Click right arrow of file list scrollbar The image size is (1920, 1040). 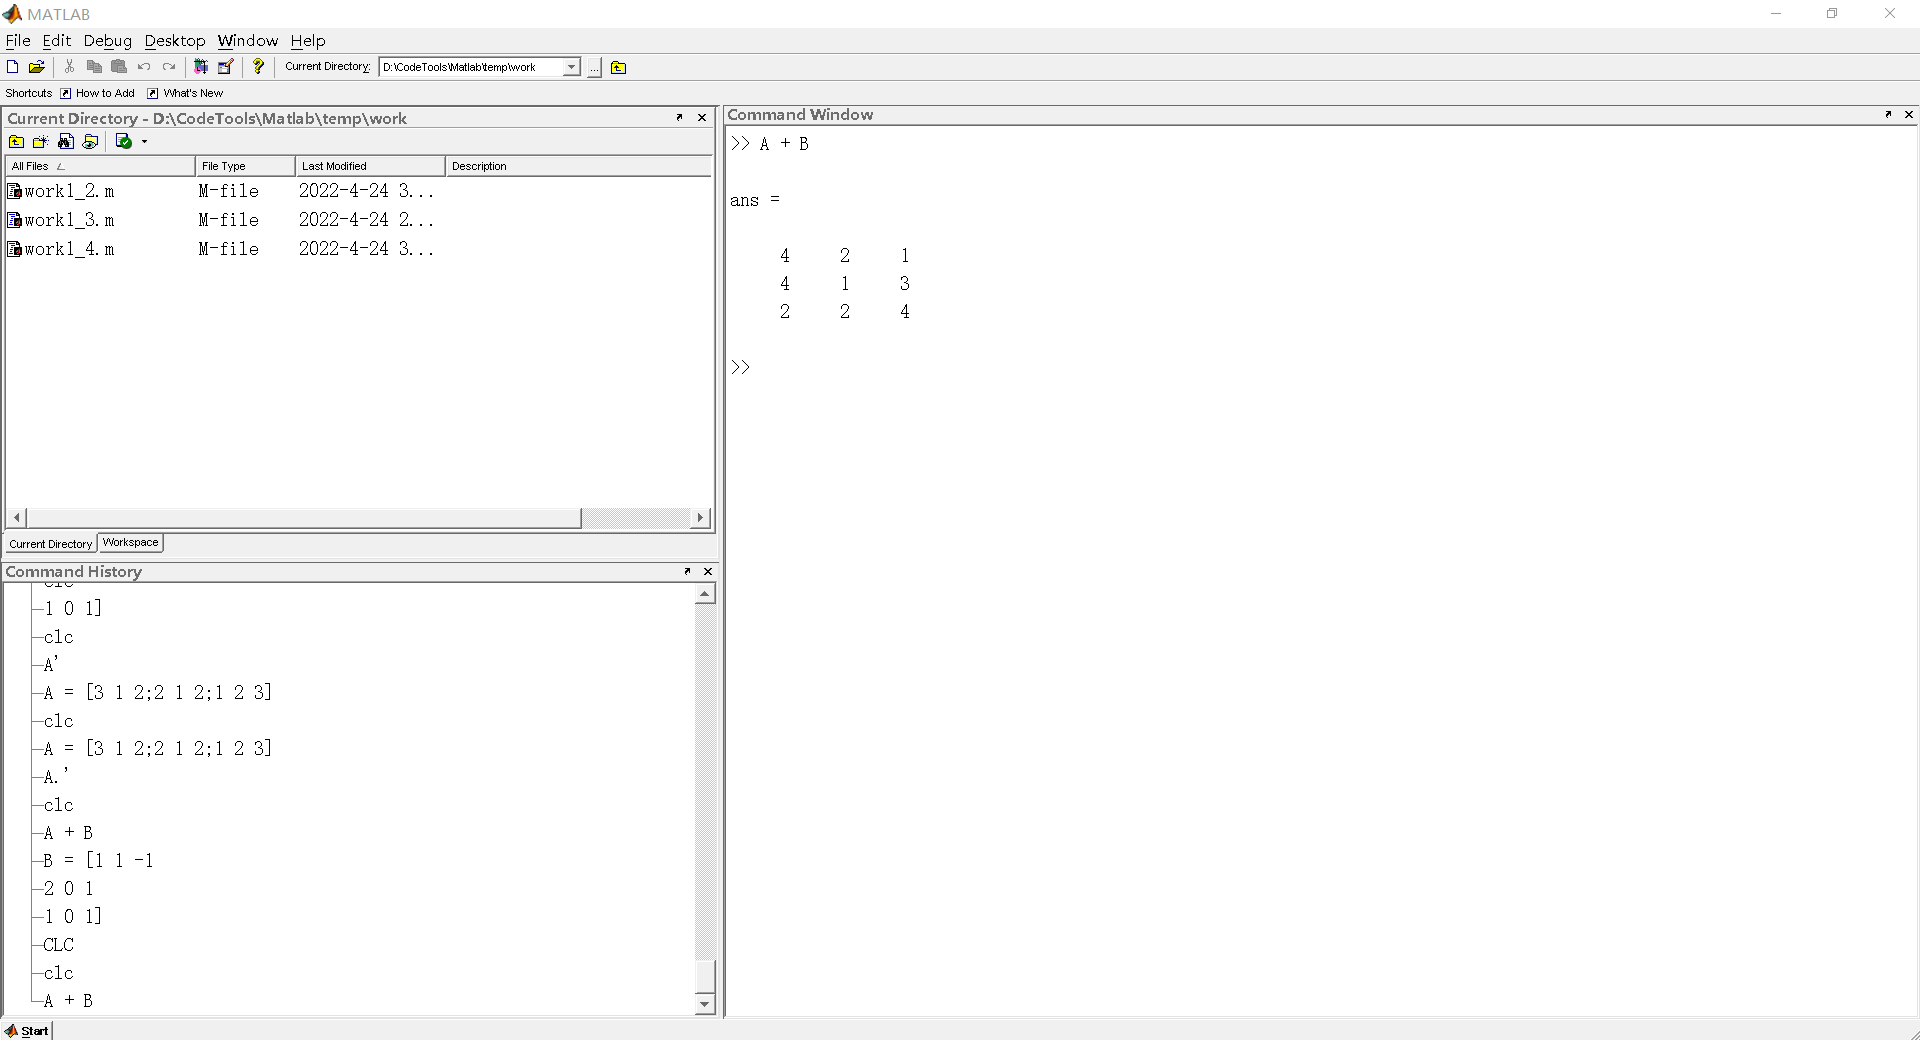click(700, 517)
